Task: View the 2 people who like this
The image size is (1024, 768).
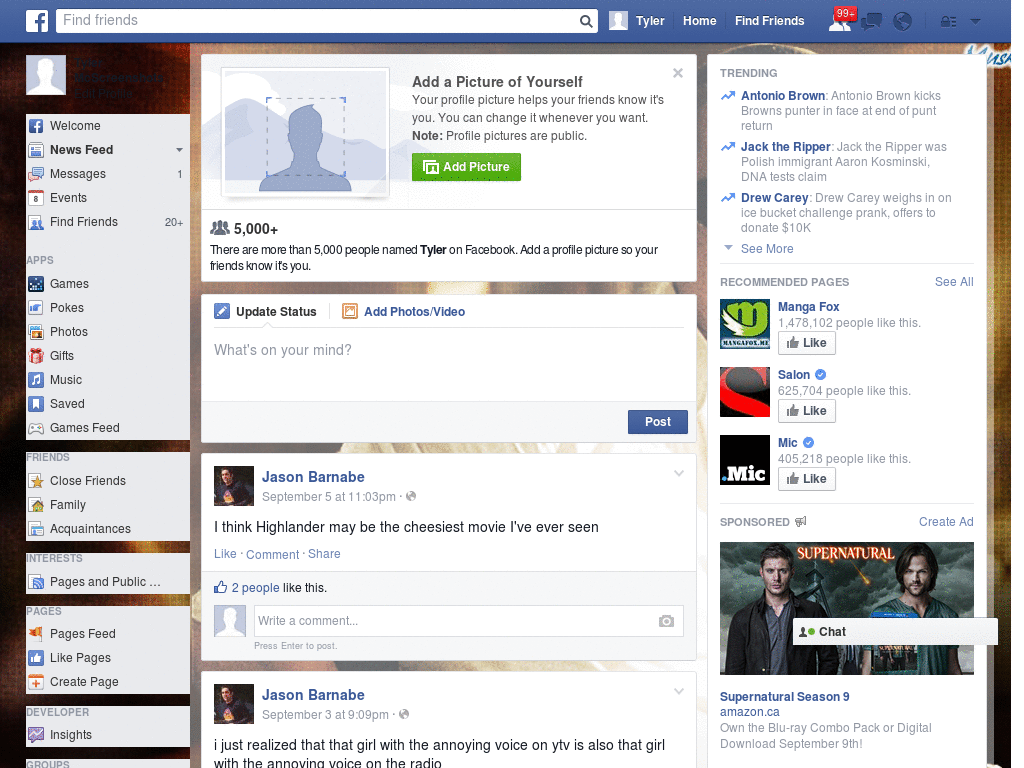Action: 255,588
